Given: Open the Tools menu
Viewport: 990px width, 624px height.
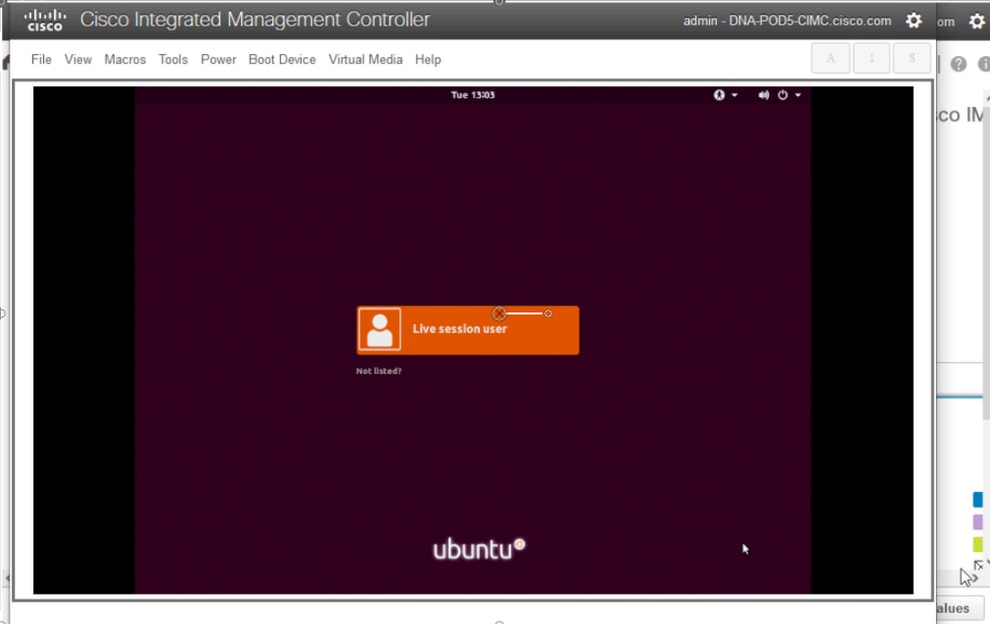Looking at the screenshot, I should 173,59.
